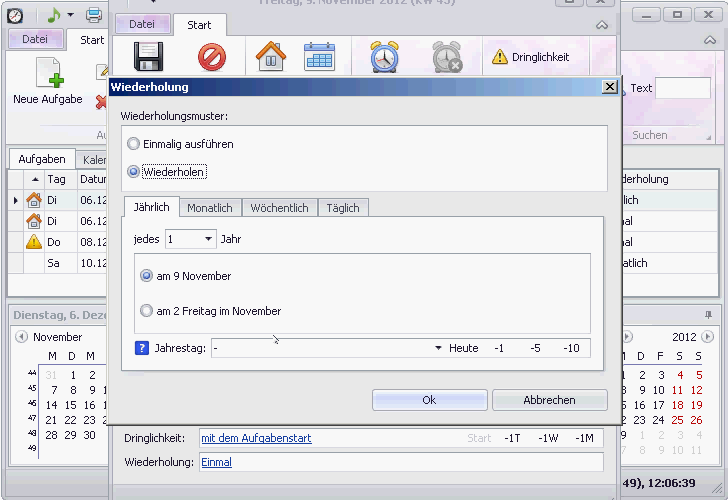This screenshot has width=728, height=500.
Task: Open the Datei tab in the task editor
Action: pyautogui.click(x=142, y=24)
